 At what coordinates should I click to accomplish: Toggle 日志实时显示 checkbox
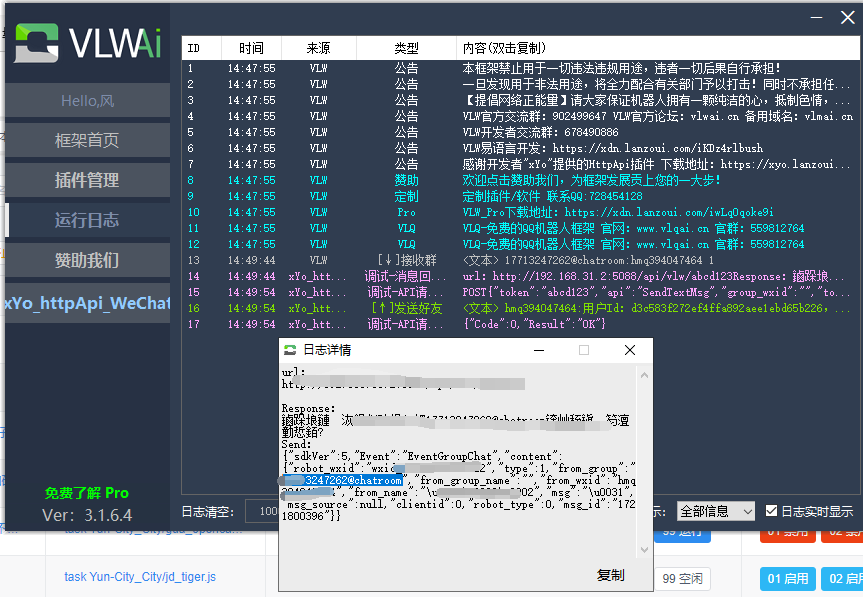coord(772,511)
